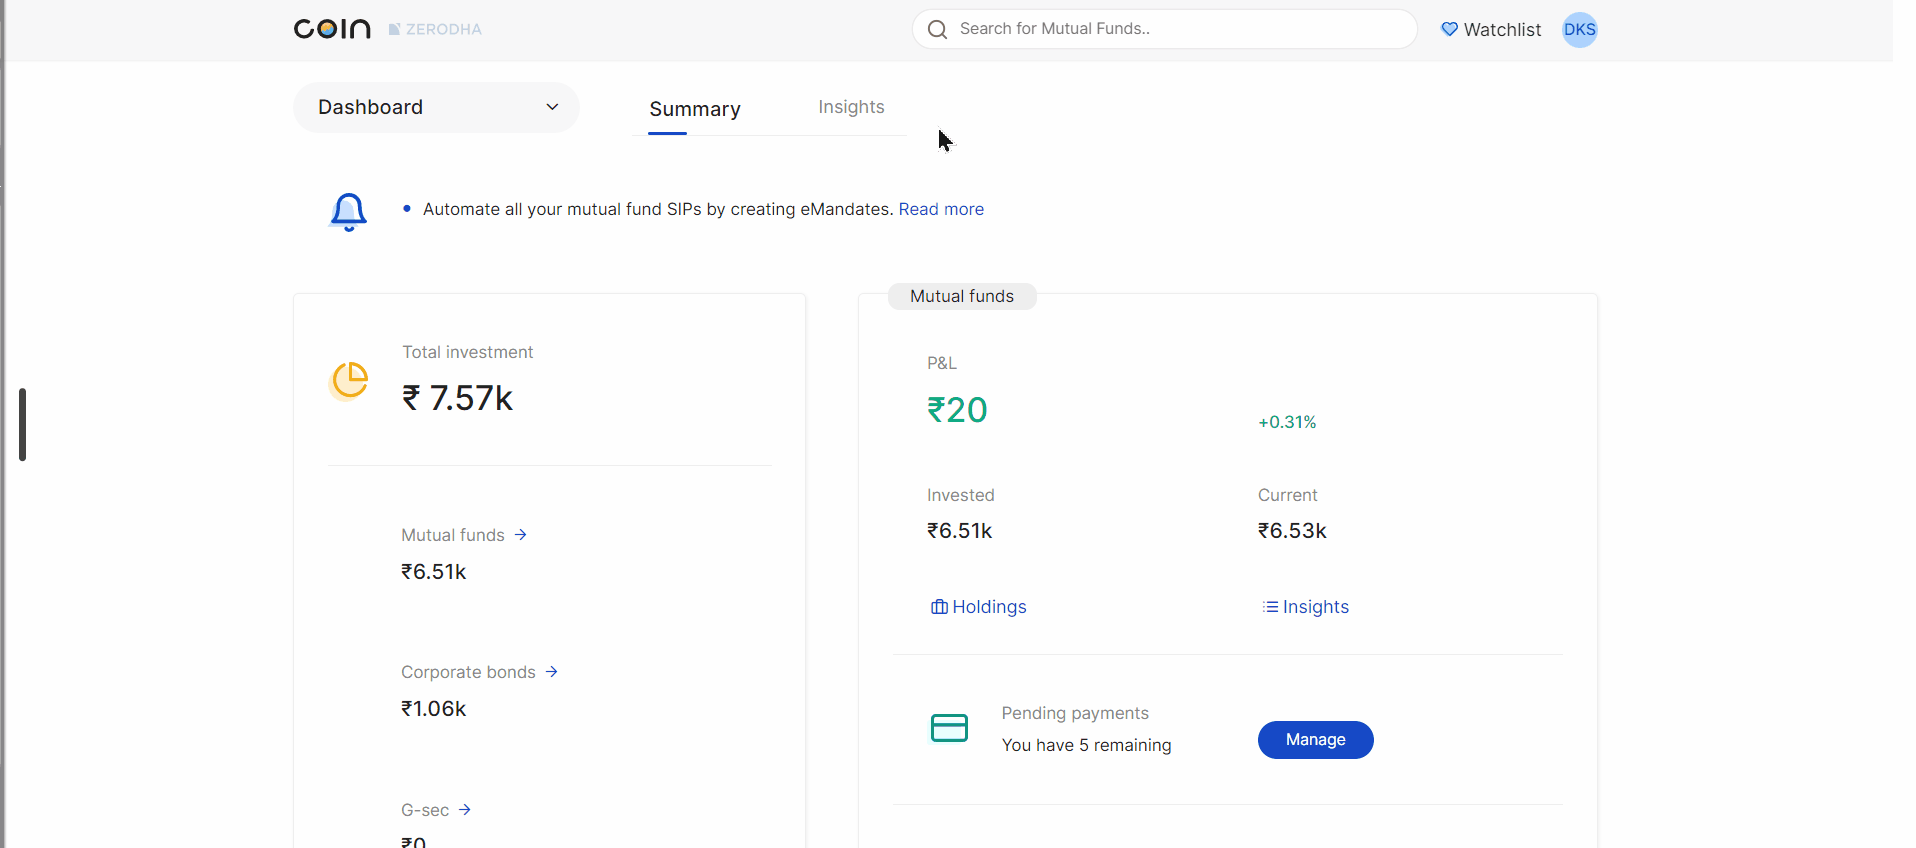Select the Summary tab
The image size is (1916, 848).
(x=695, y=109)
